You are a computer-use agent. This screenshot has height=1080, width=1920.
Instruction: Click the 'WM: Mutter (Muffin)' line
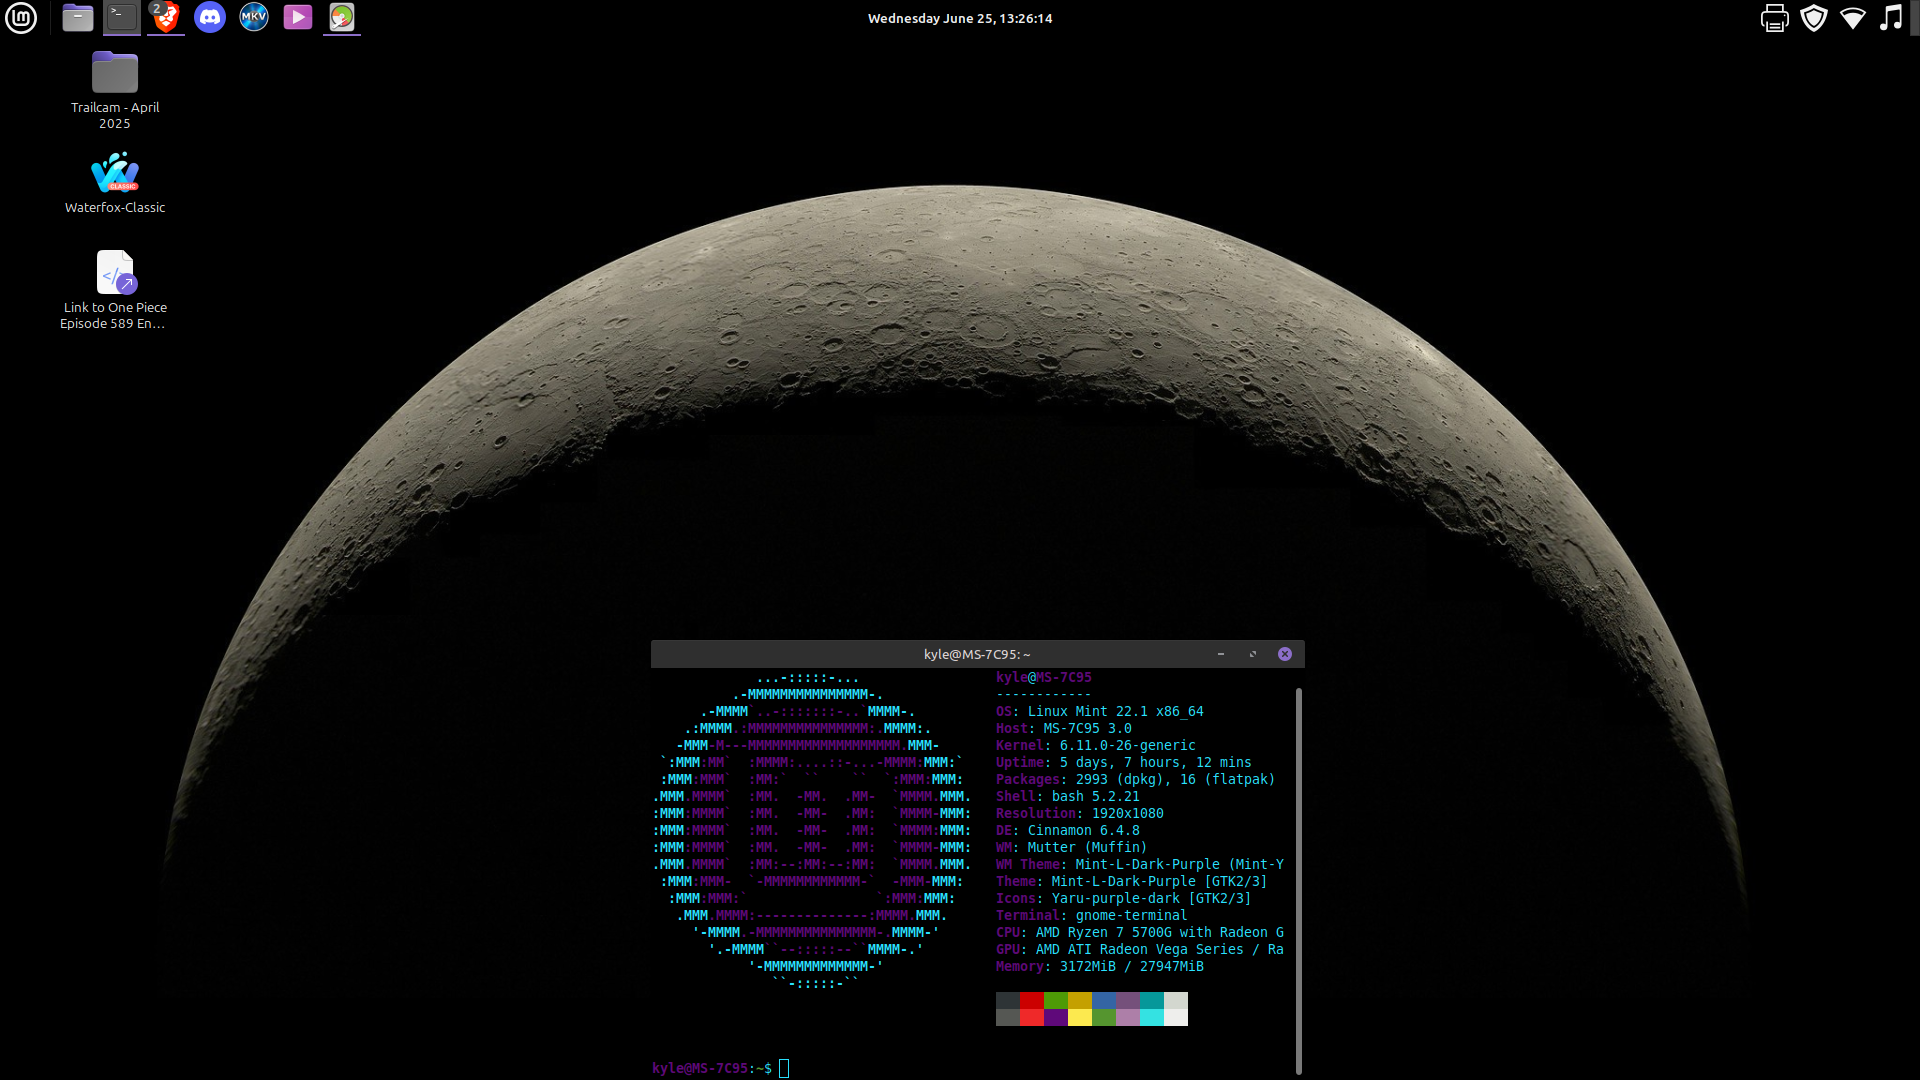coord(1072,848)
